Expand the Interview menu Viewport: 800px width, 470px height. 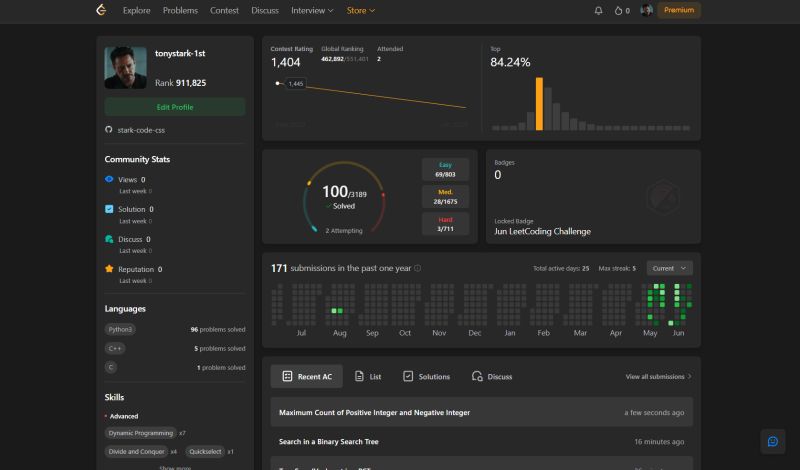tap(312, 10)
